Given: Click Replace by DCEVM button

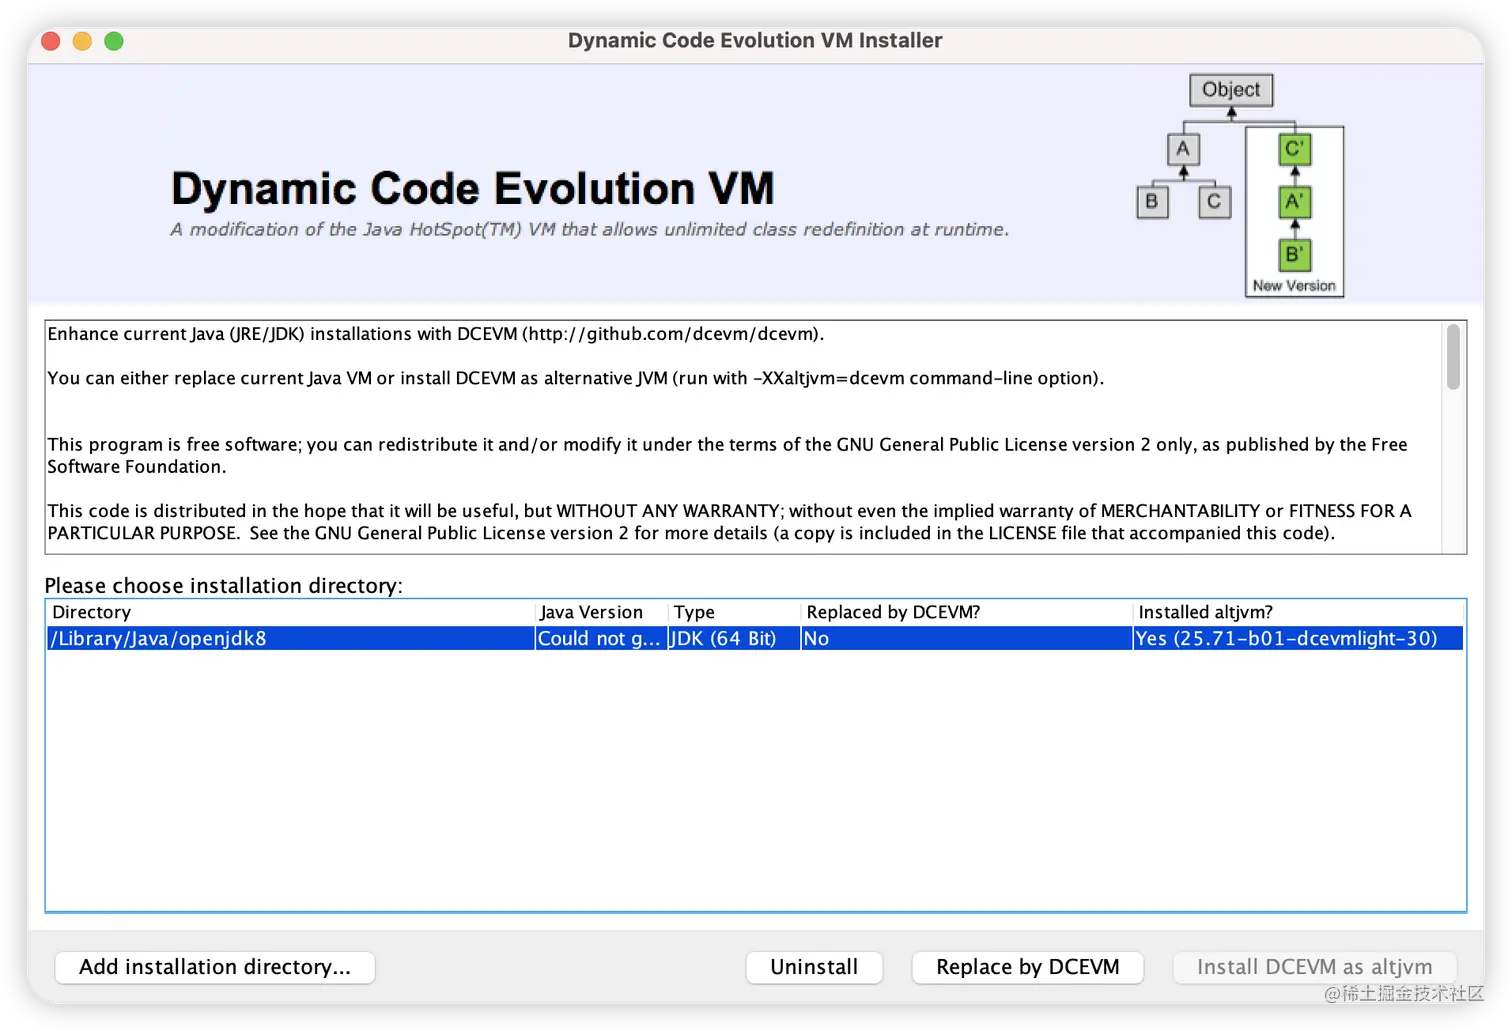Looking at the screenshot, I should tap(1027, 967).
